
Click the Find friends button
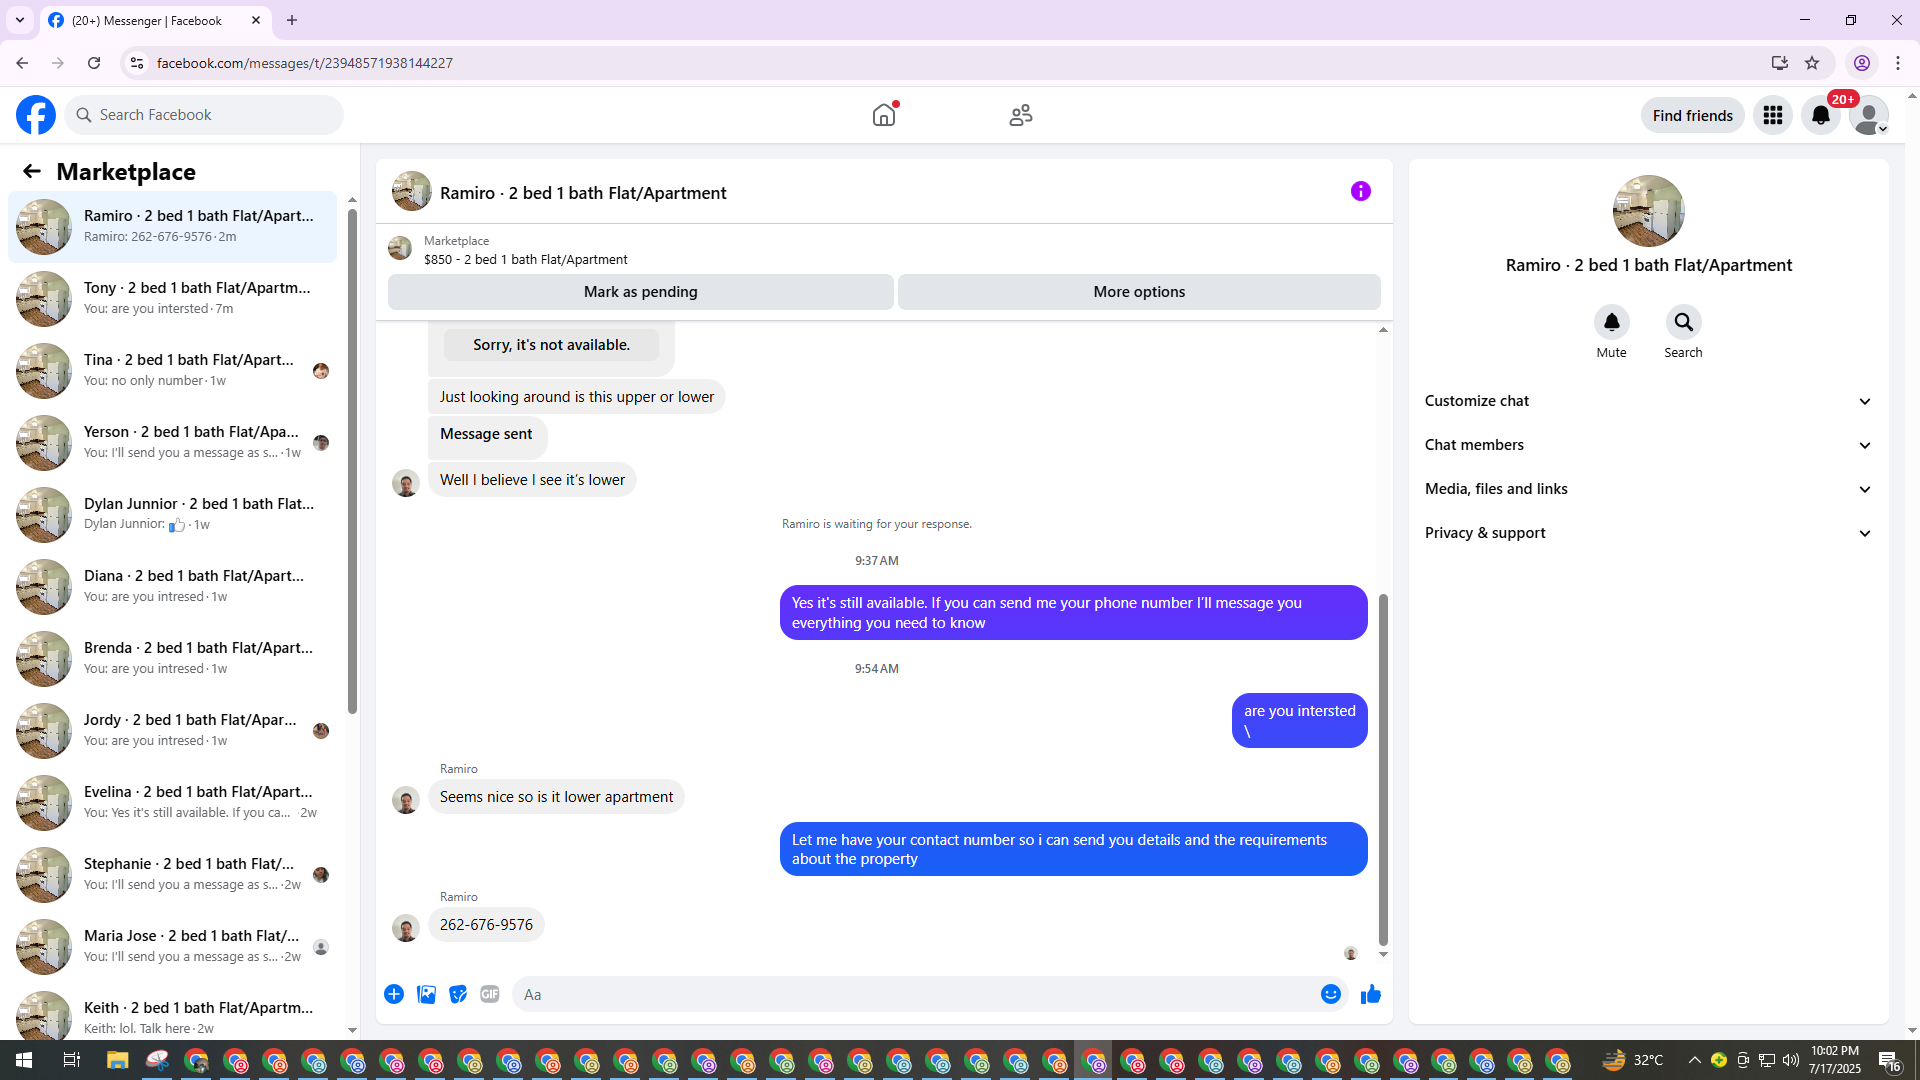click(1693, 115)
